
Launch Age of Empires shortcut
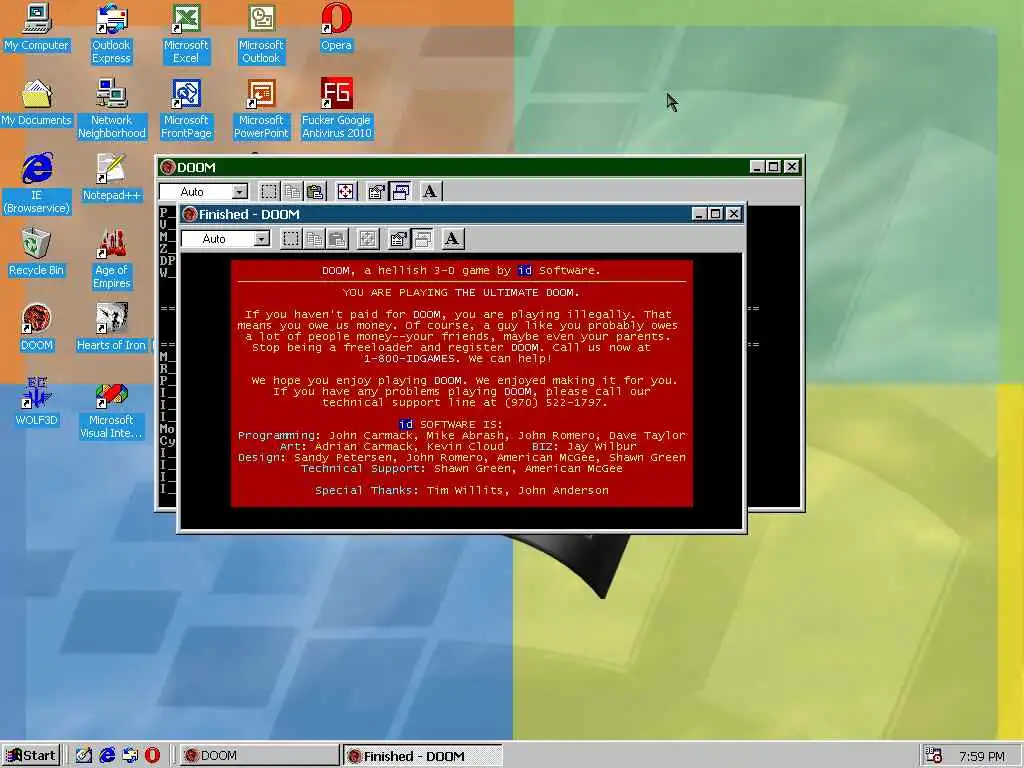click(112, 259)
